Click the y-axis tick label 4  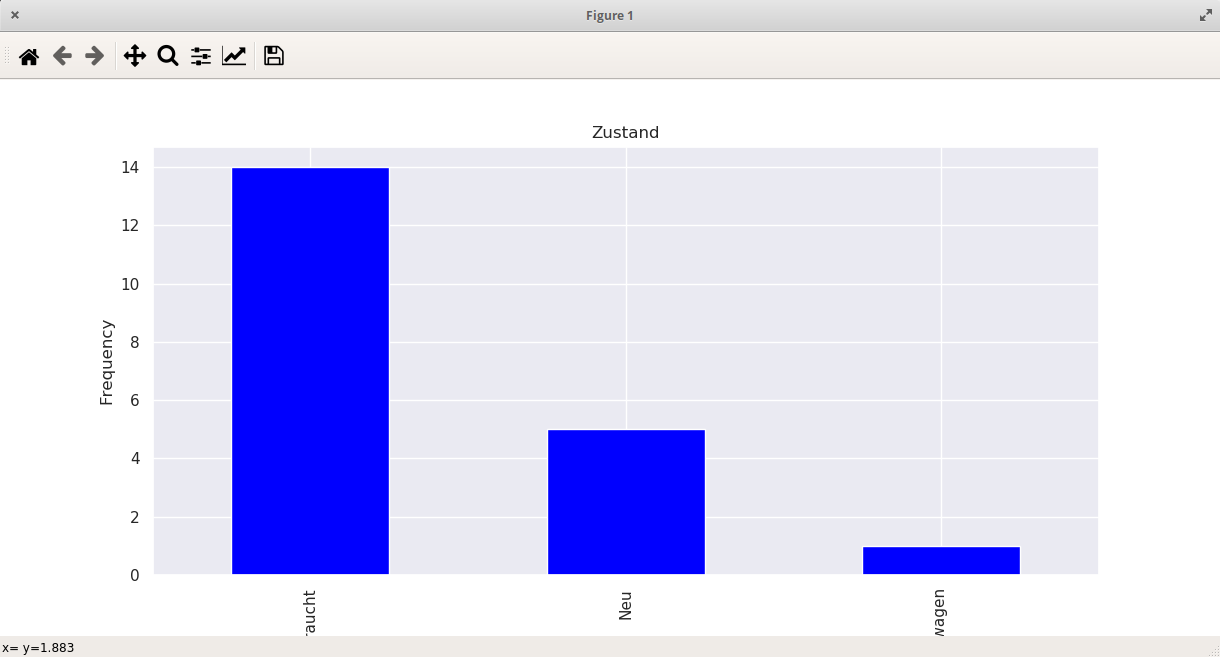coord(135,459)
